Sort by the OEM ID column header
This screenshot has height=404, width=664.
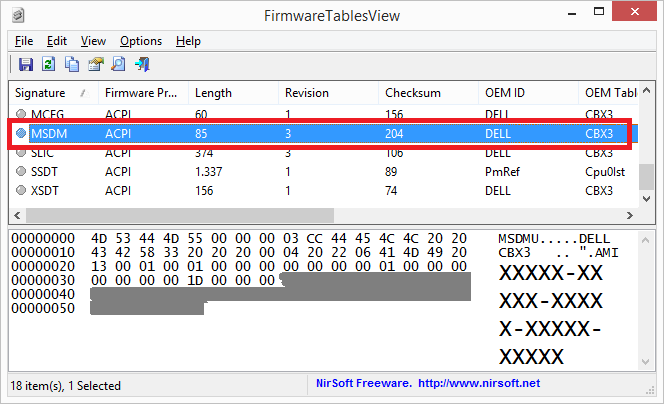pos(528,93)
